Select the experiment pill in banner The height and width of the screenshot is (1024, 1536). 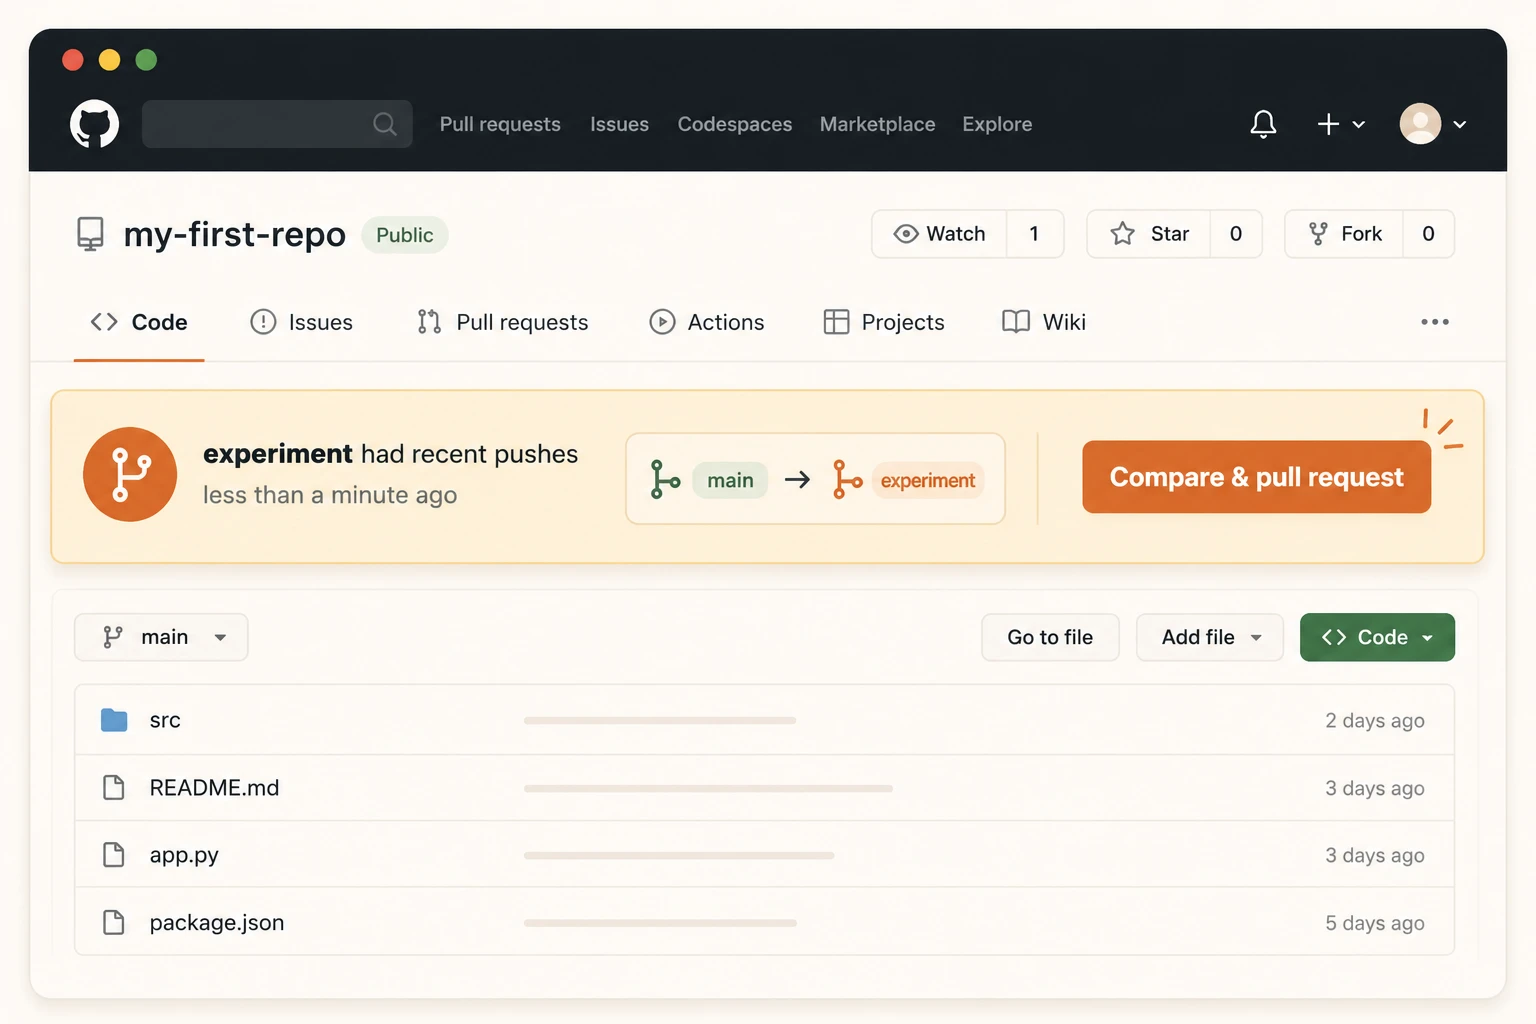click(x=928, y=480)
